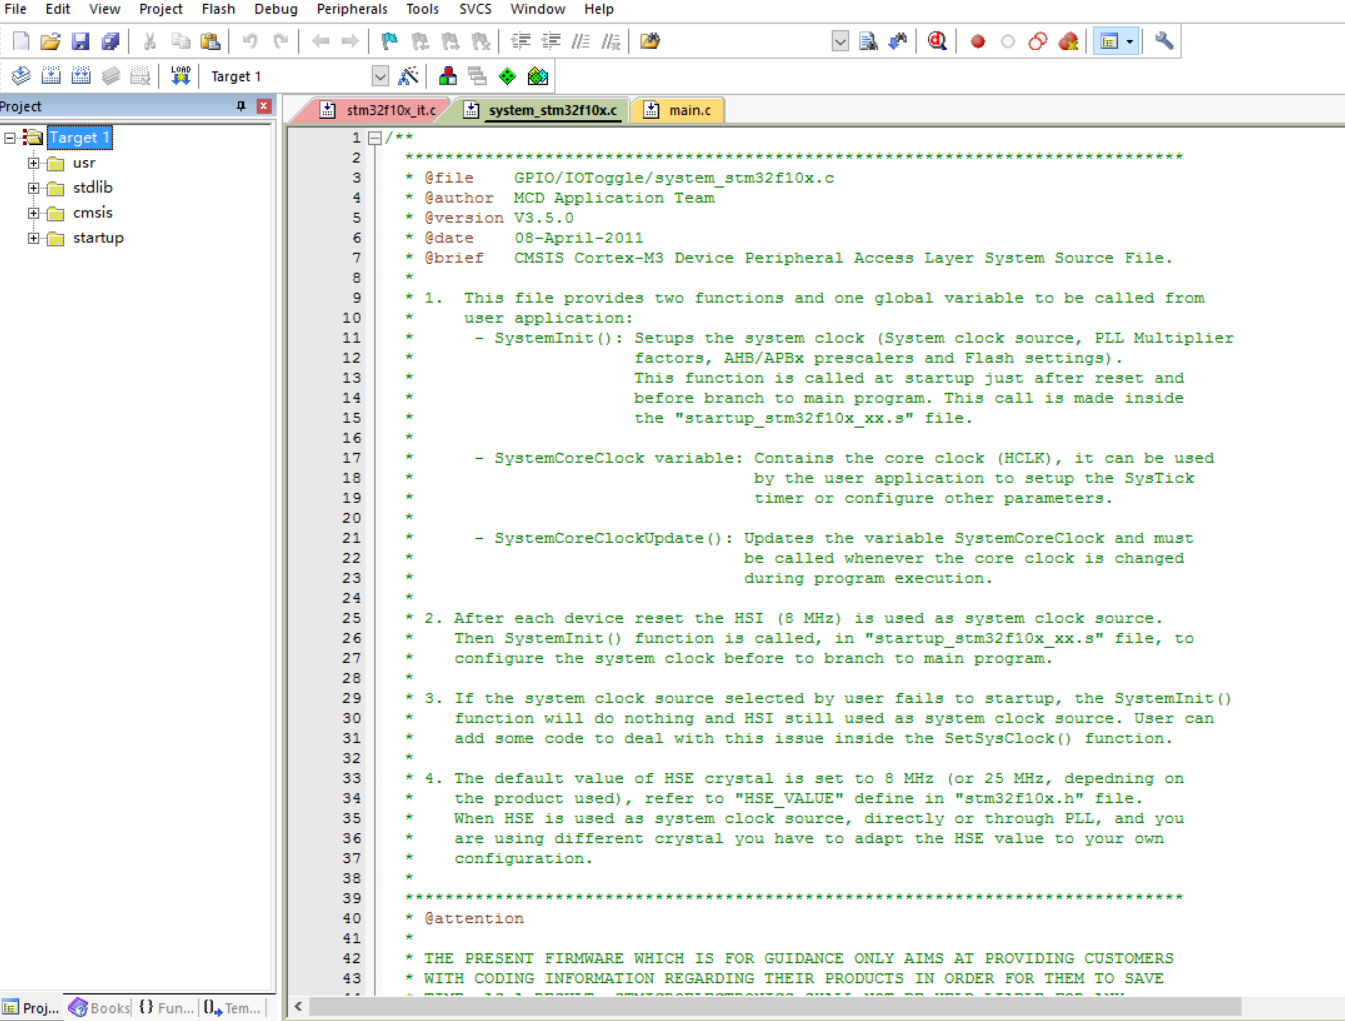This screenshot has height=1021, width=1345.
Task: Switch to the Templates panel tab
Action: click(x=233, y=1008)
